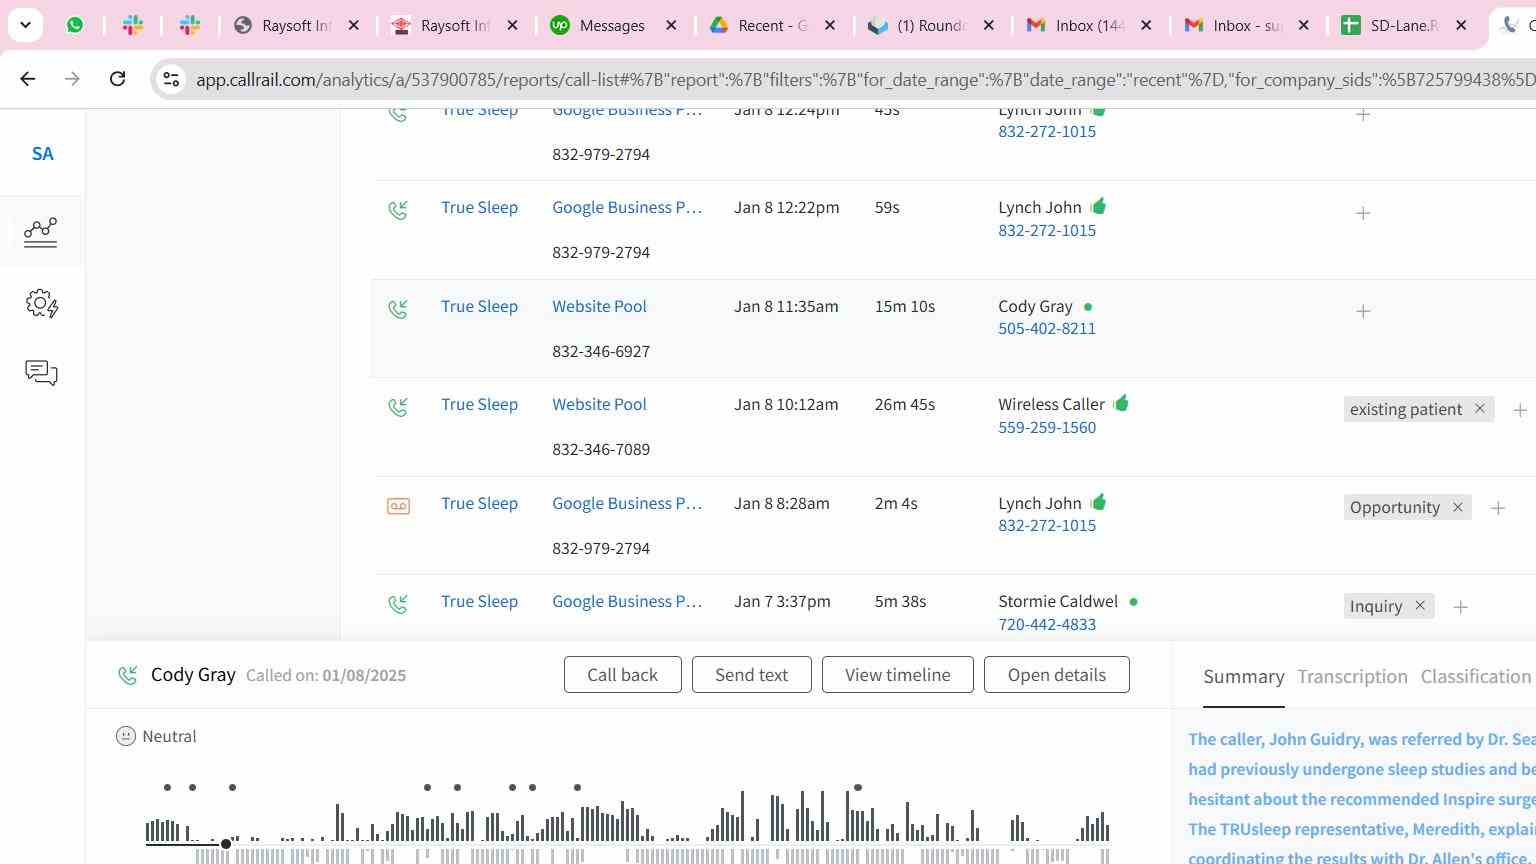This screenshot has width=1536, height=864.
Task: Add a tag to the 12:22pm Lynch John call
Action: tap(1363, 213)
